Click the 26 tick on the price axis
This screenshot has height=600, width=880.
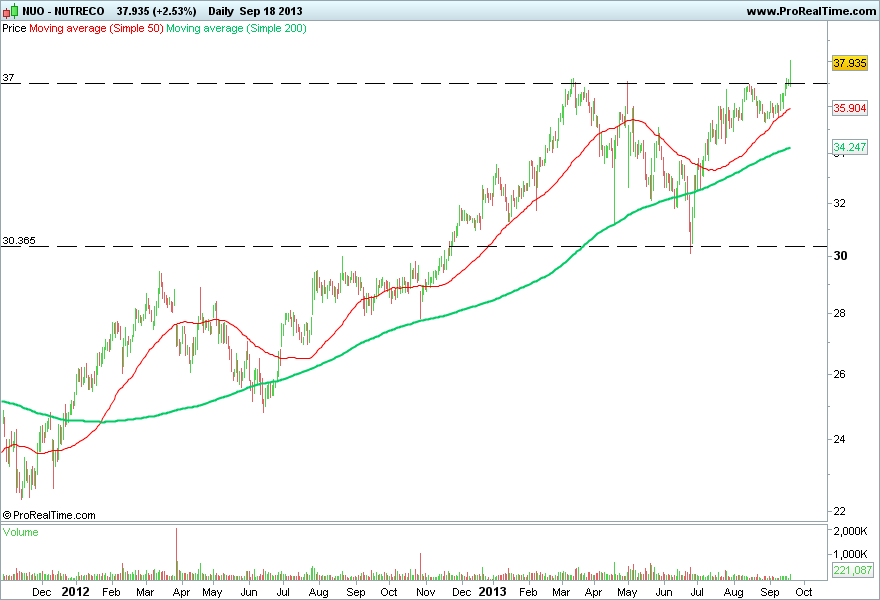point(840,374)
